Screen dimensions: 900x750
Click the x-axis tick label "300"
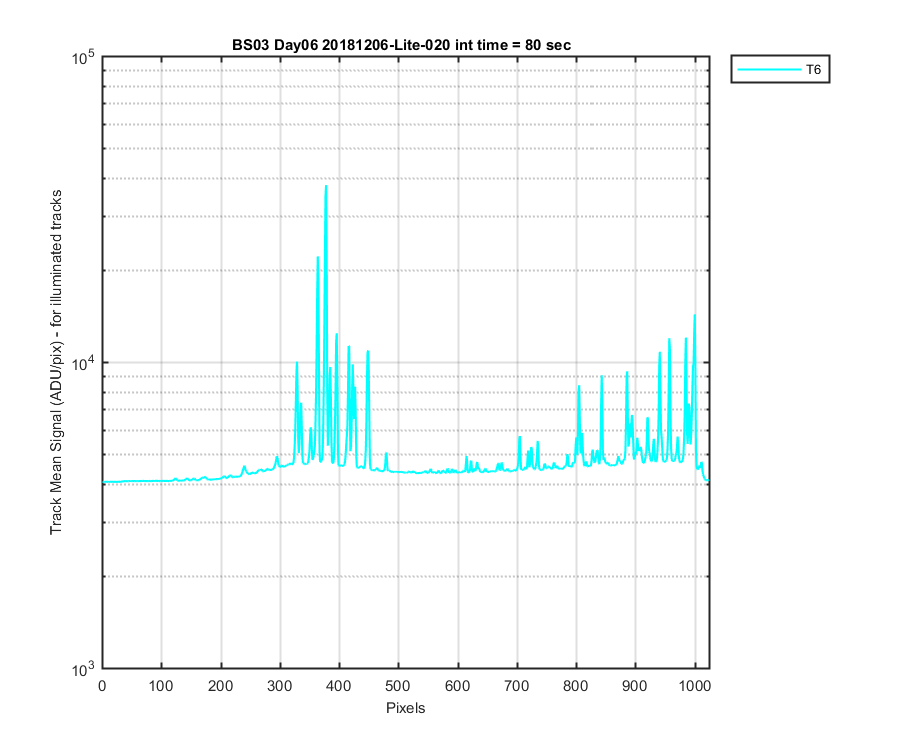(x=280, y=686)
